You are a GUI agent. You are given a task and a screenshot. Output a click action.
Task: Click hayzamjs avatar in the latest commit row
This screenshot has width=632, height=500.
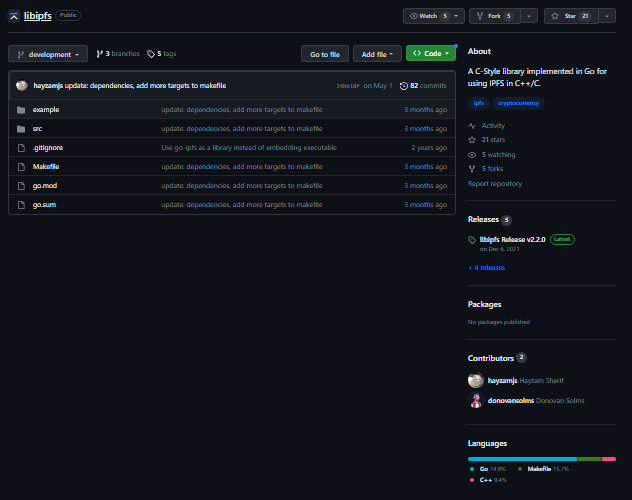point(22,85)
